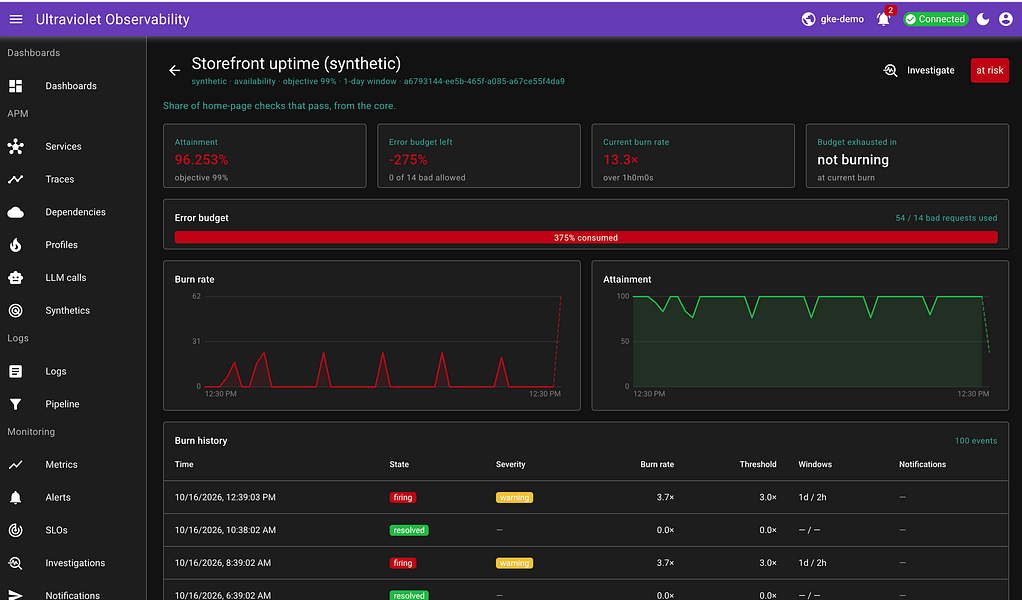Click the Notifications send icon

click(x=16, y=595)
